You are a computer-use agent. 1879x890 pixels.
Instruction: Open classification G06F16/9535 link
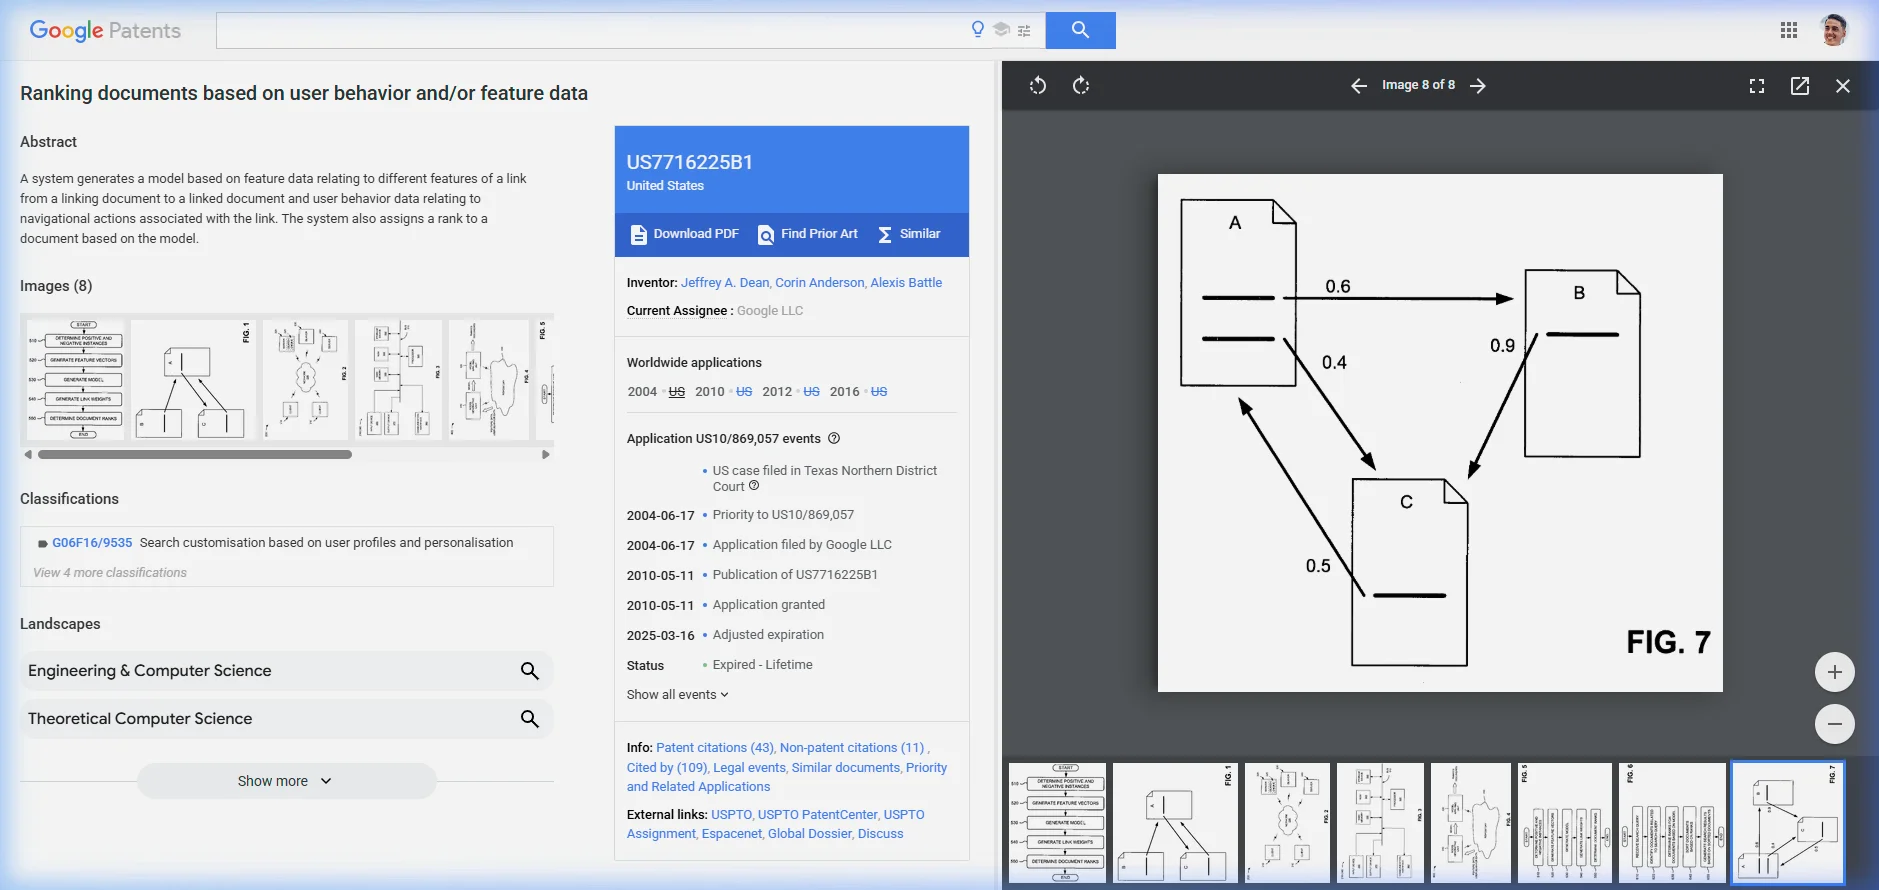(x=92, y=543)
